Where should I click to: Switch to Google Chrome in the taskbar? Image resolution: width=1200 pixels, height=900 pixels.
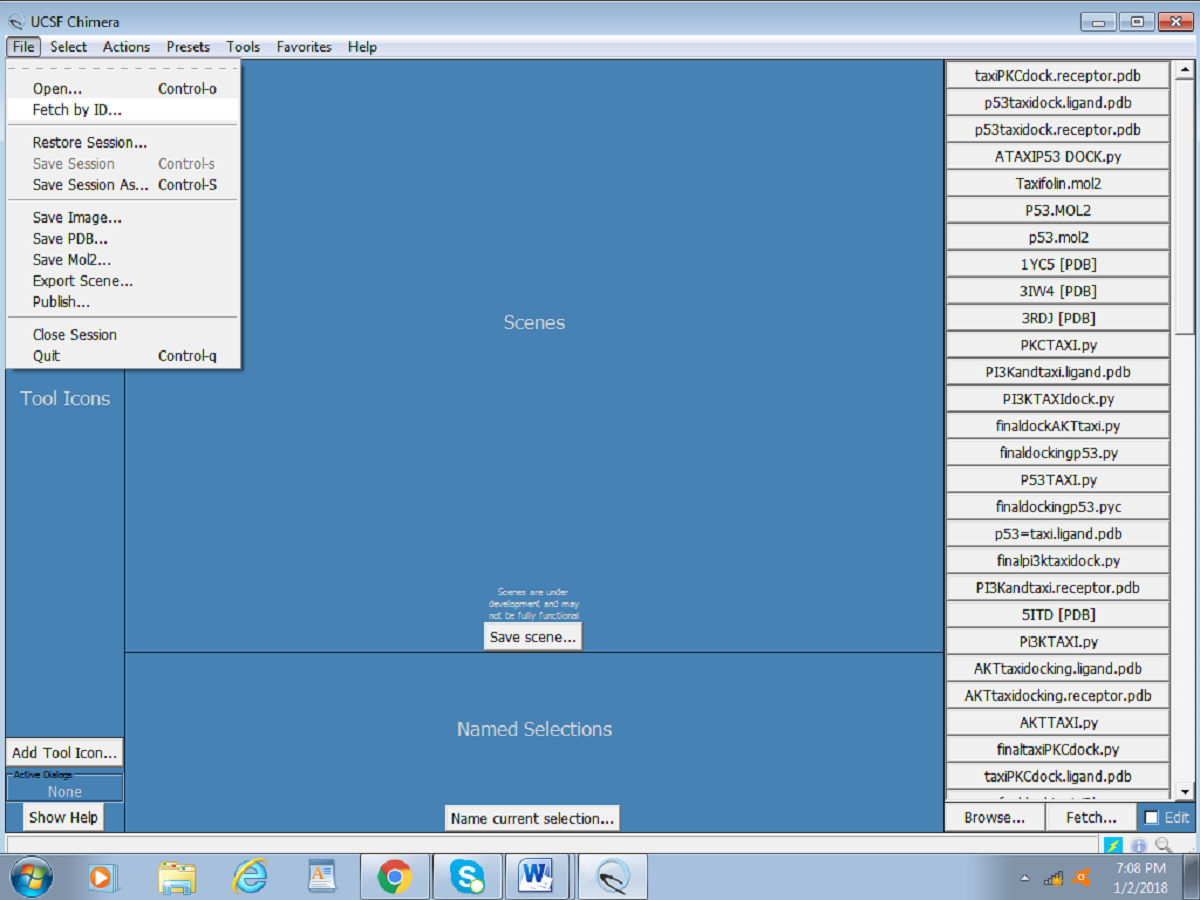coord(395,877)
